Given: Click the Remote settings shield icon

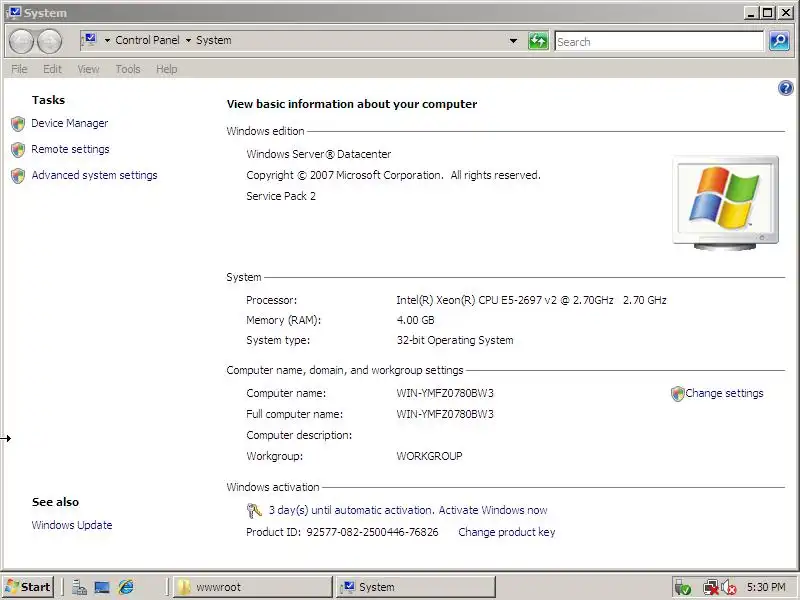Looking at the screenshot, I should click(x=18, y=149).
